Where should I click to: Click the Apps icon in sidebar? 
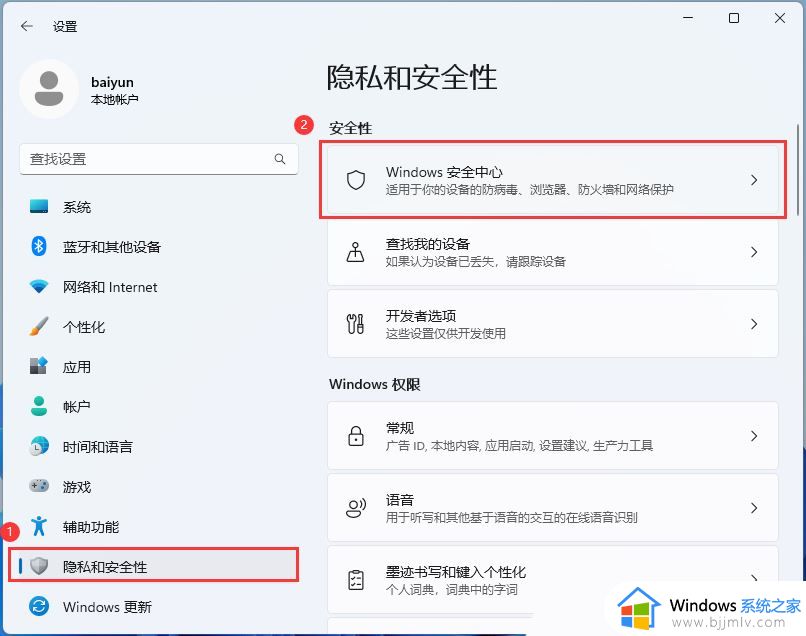(39, 366)
